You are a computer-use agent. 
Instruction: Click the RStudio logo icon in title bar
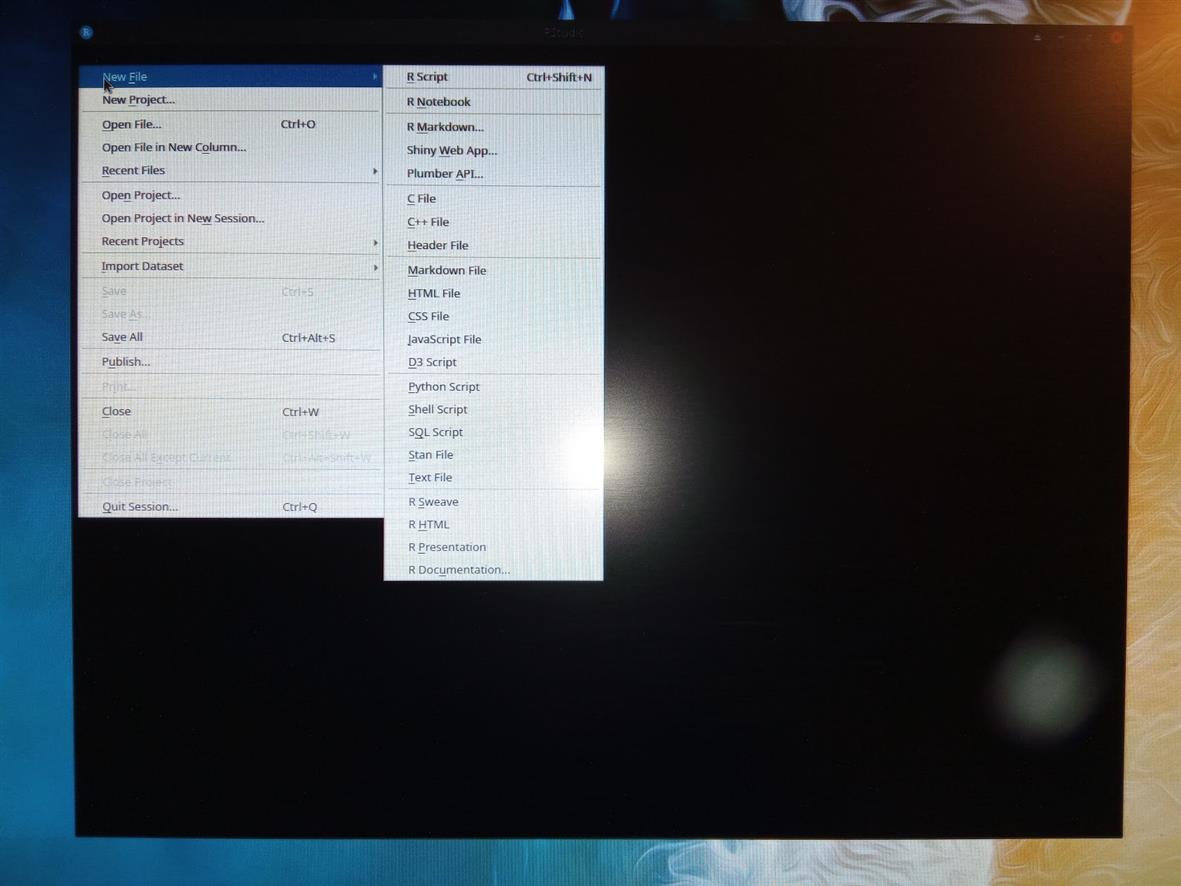tap(87, 32)
